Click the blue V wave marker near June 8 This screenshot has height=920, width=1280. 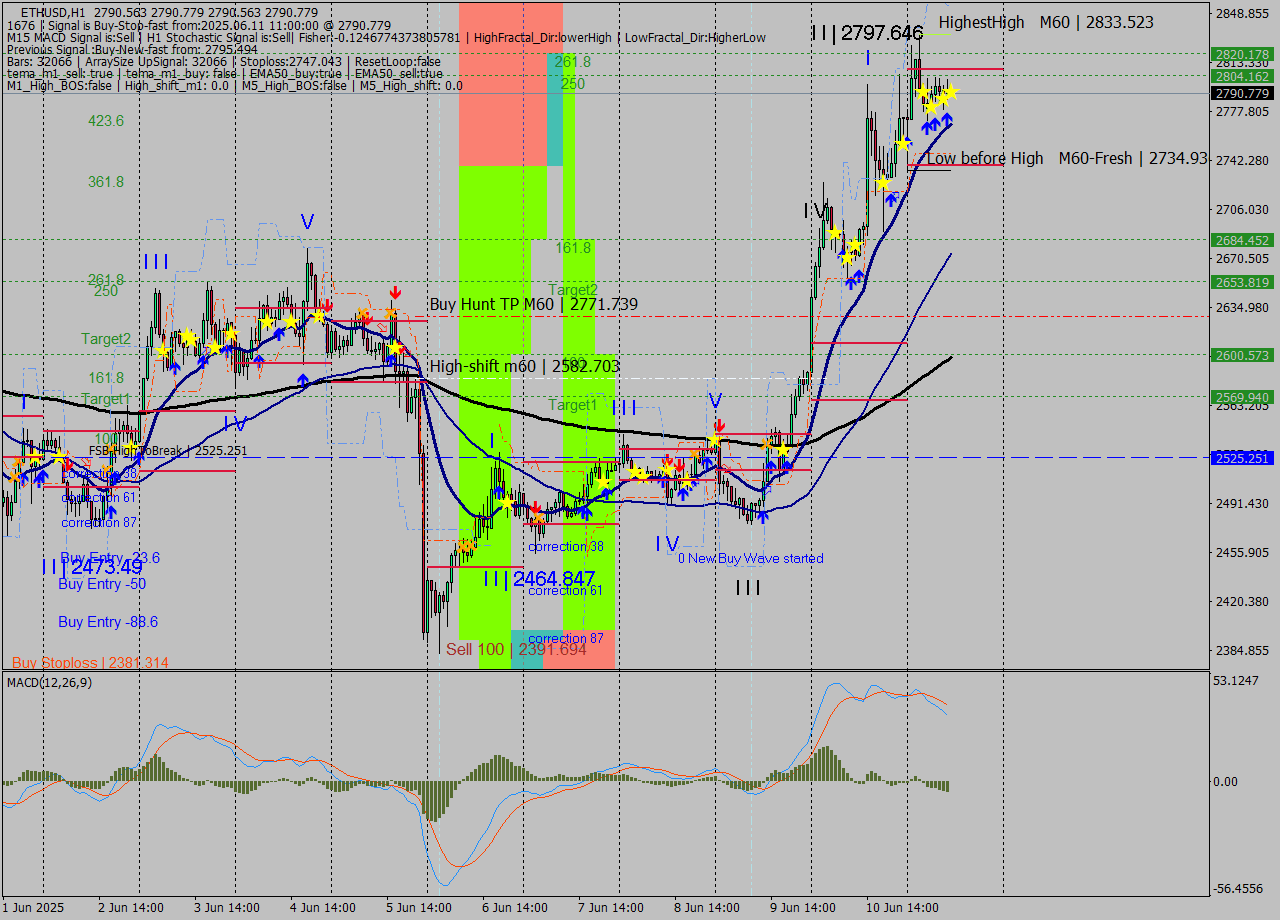[716, 399]
